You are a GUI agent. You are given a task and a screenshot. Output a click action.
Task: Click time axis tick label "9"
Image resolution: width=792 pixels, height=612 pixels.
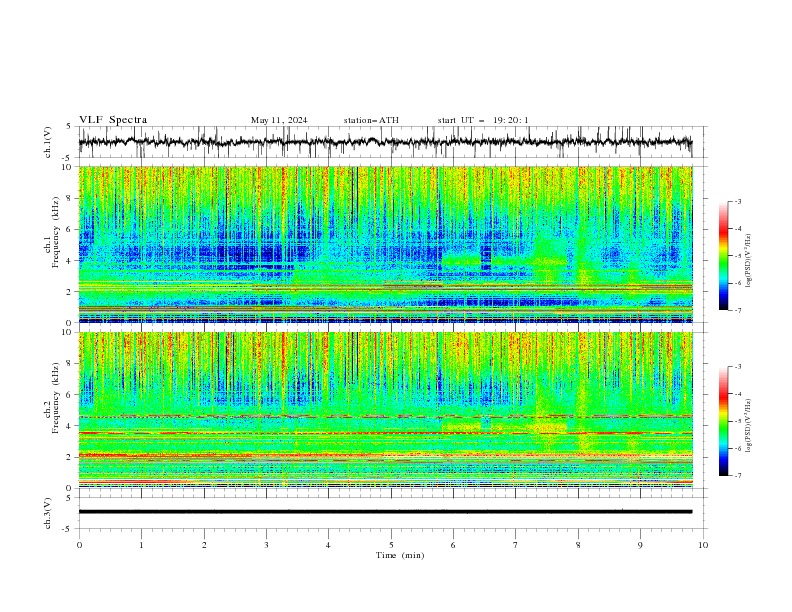[640, 545]
